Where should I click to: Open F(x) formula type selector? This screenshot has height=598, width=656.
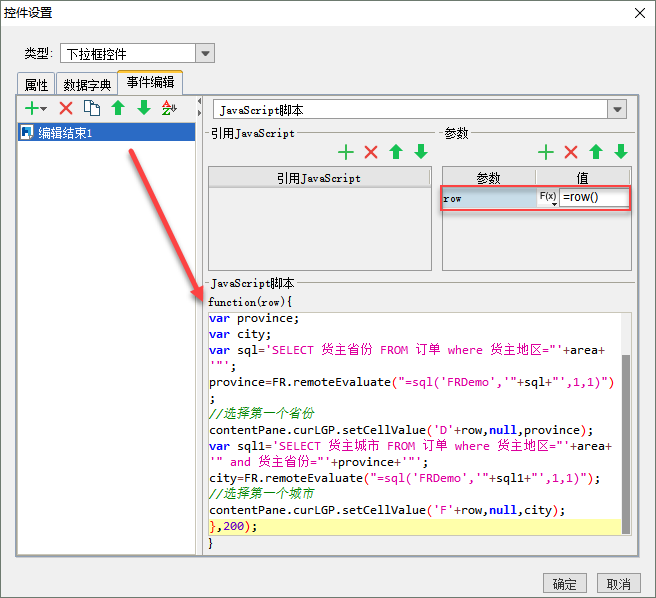(548, 198)
